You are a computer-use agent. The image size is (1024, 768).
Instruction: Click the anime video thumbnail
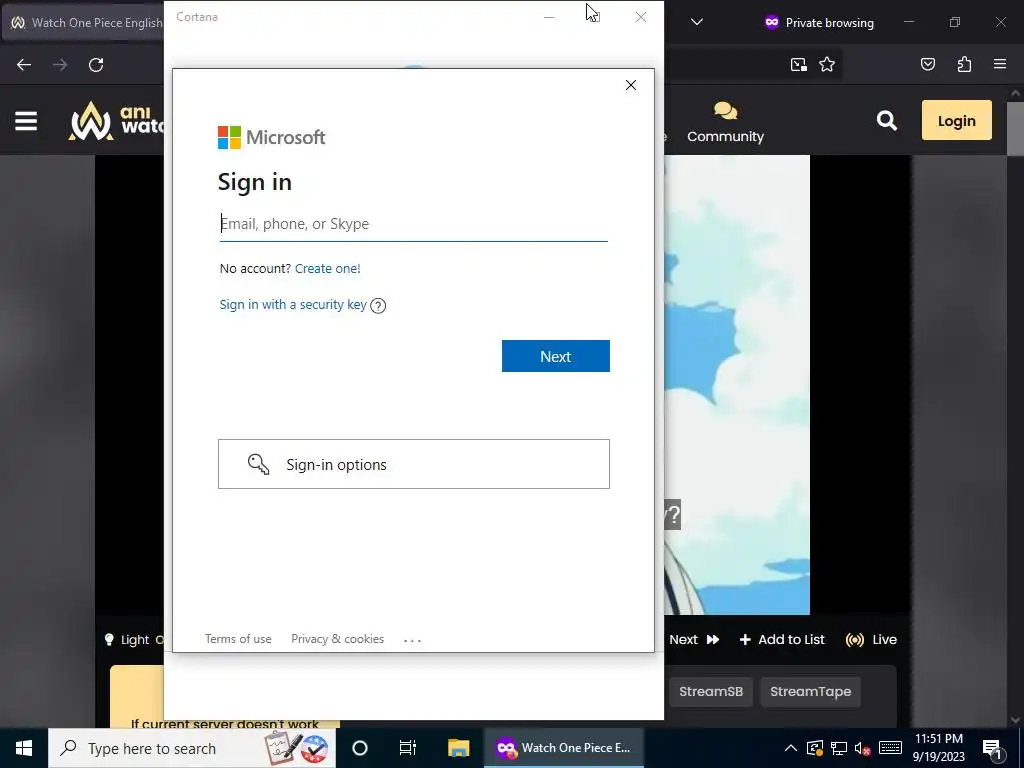point(737,385)
